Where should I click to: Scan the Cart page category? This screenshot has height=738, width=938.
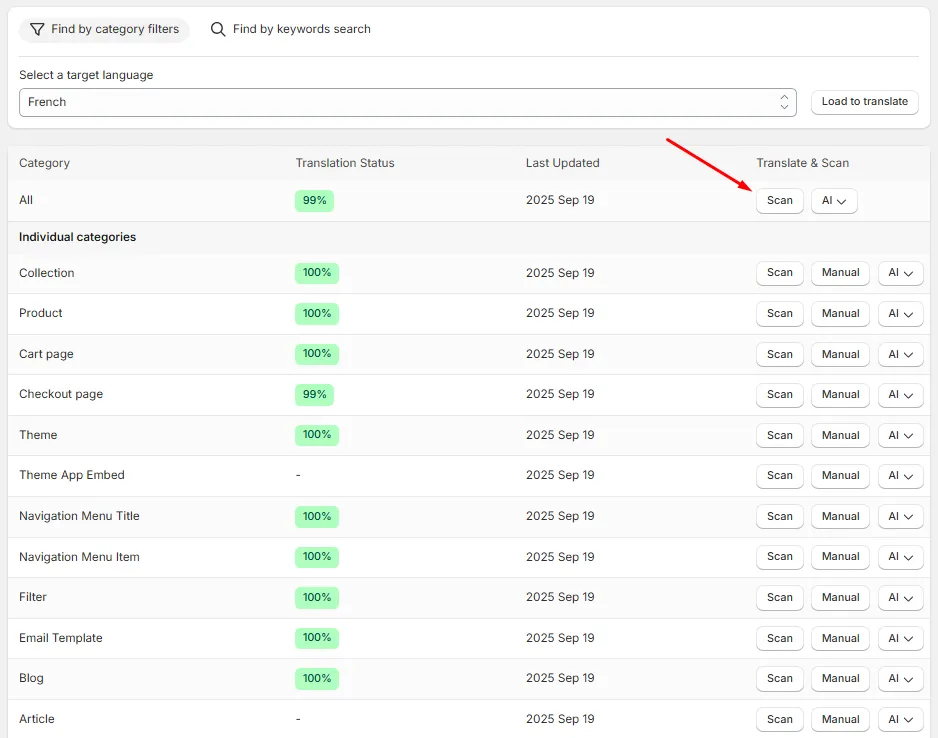[779, 354]
